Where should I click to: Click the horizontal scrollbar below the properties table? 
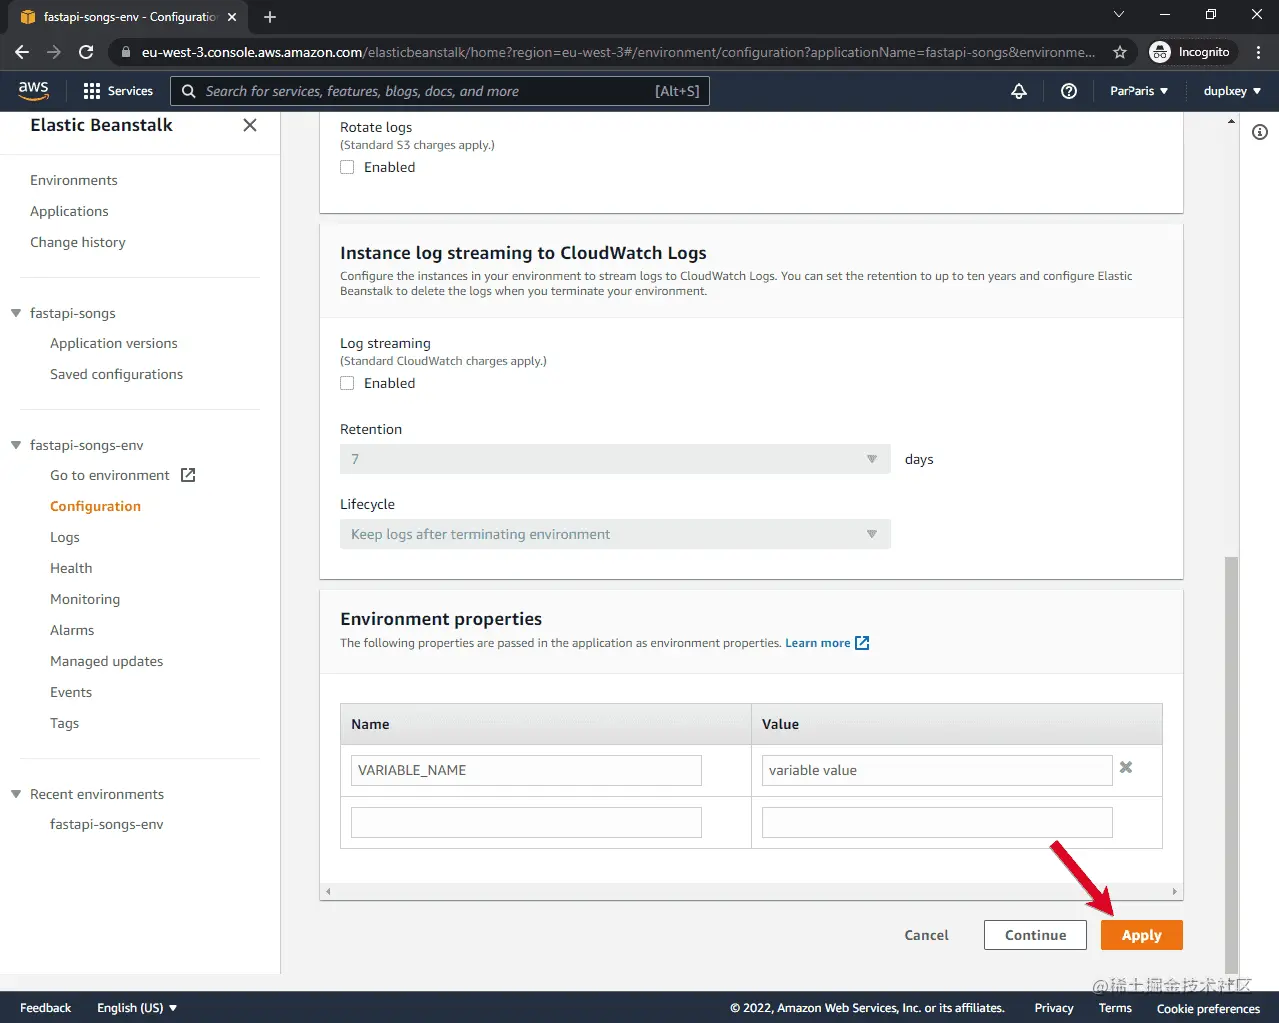click(x=751, y=890)
